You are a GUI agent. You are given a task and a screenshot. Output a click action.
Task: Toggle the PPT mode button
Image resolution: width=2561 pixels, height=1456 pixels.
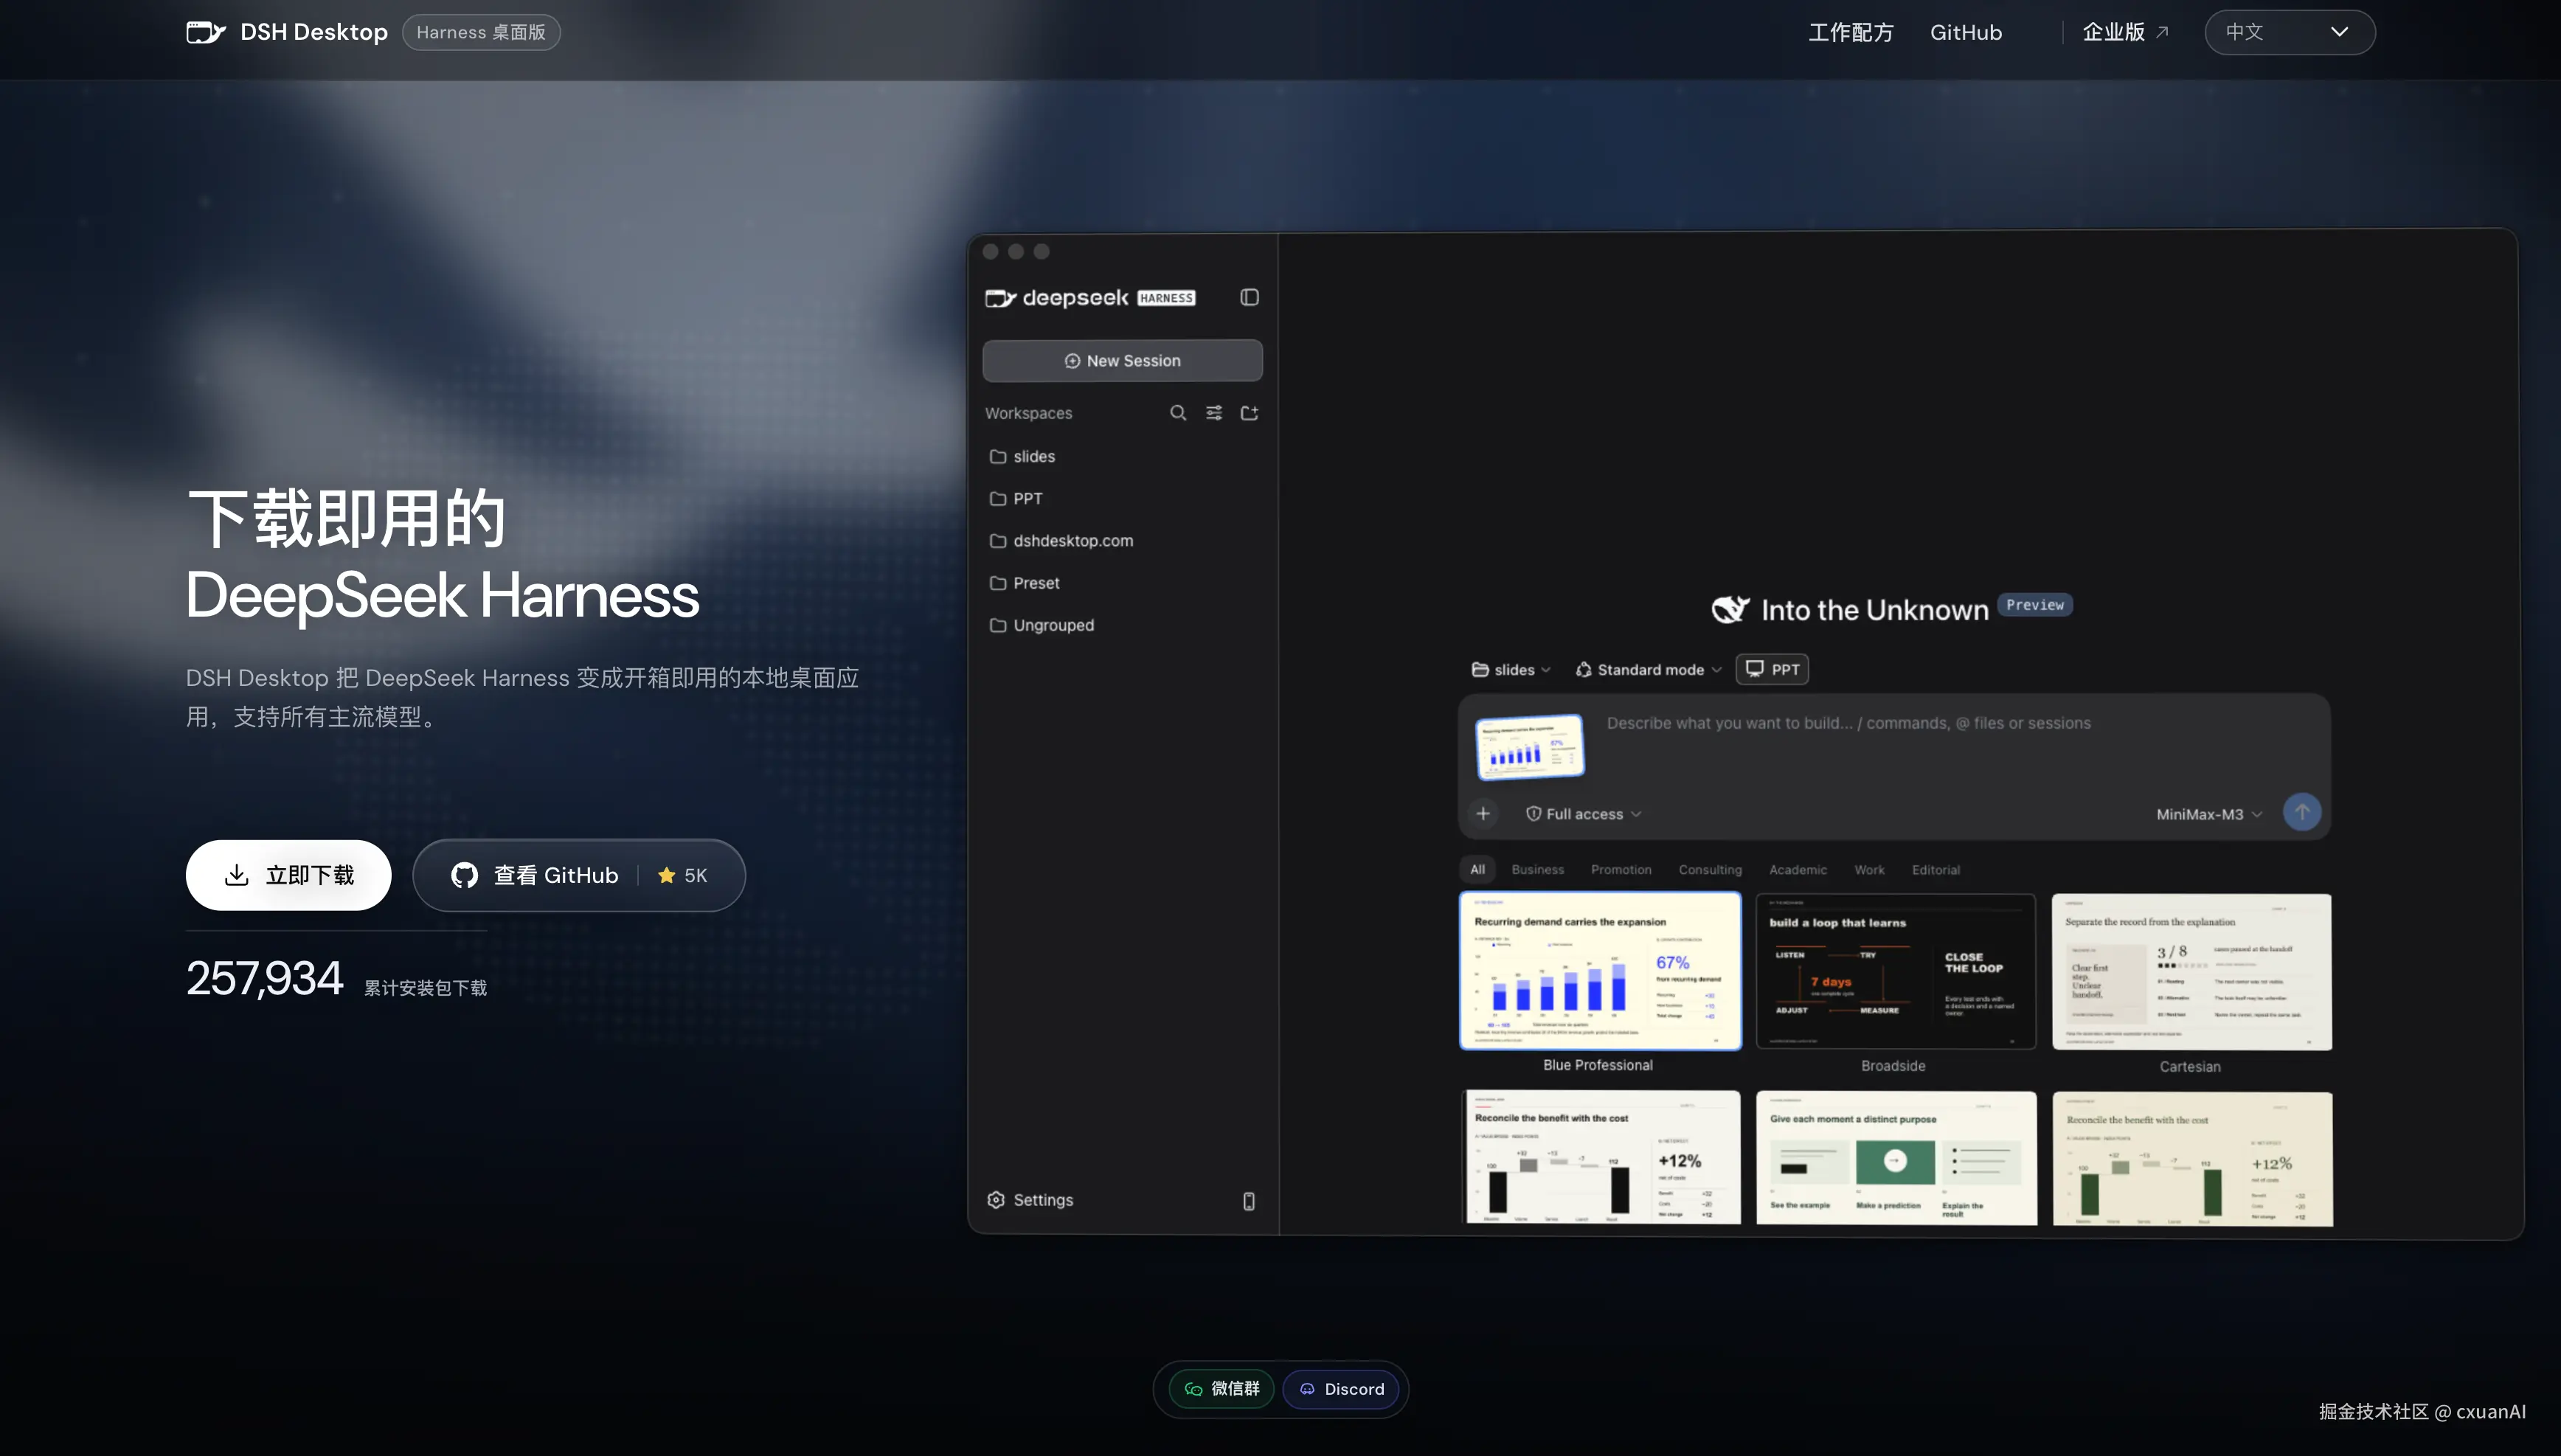point(1772,669)
